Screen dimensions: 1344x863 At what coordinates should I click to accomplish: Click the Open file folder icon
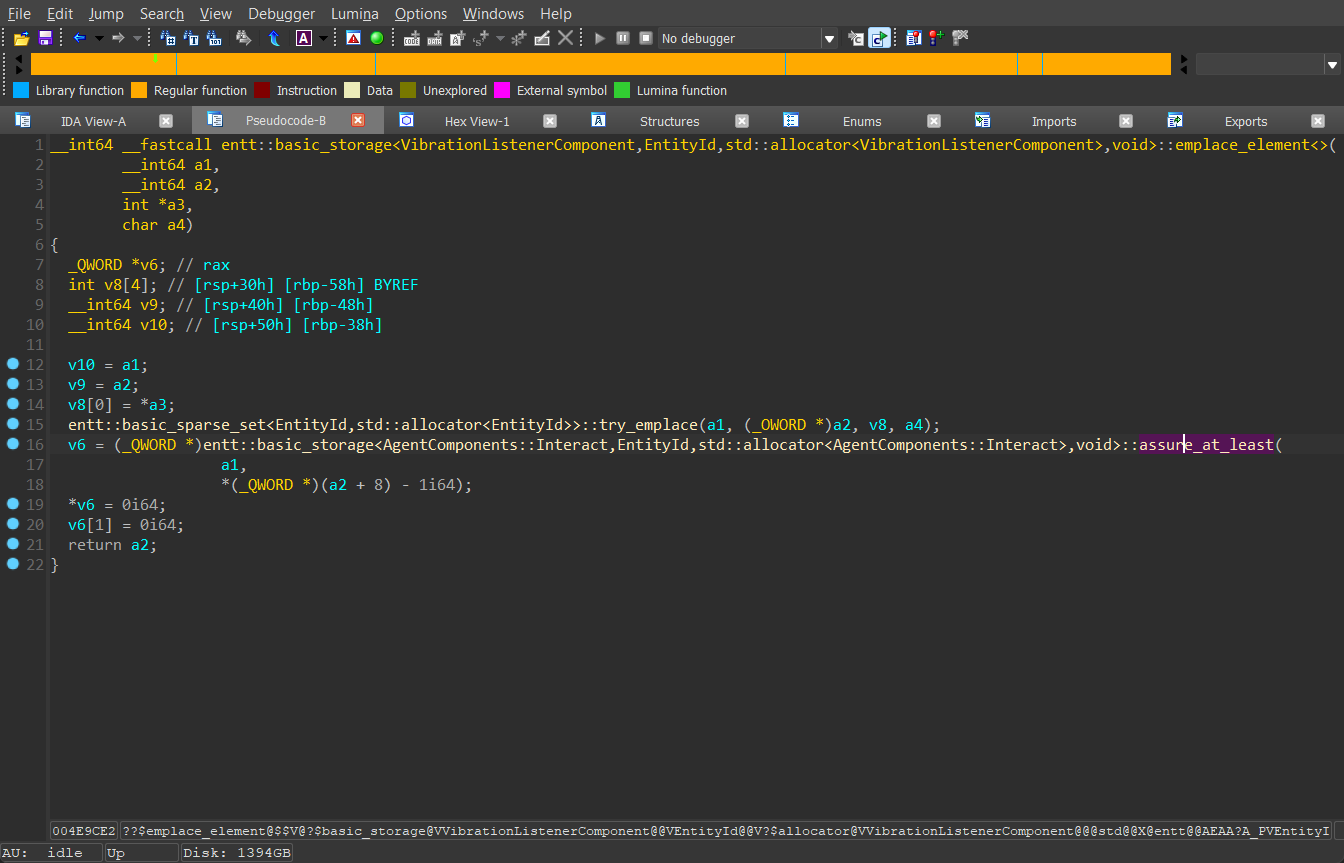21,38
